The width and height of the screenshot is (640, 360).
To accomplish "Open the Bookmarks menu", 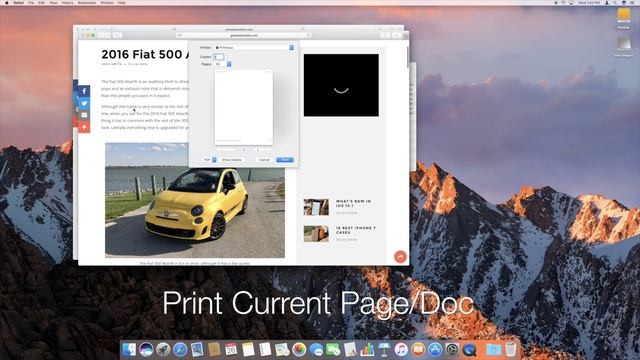I will (87, 2).
